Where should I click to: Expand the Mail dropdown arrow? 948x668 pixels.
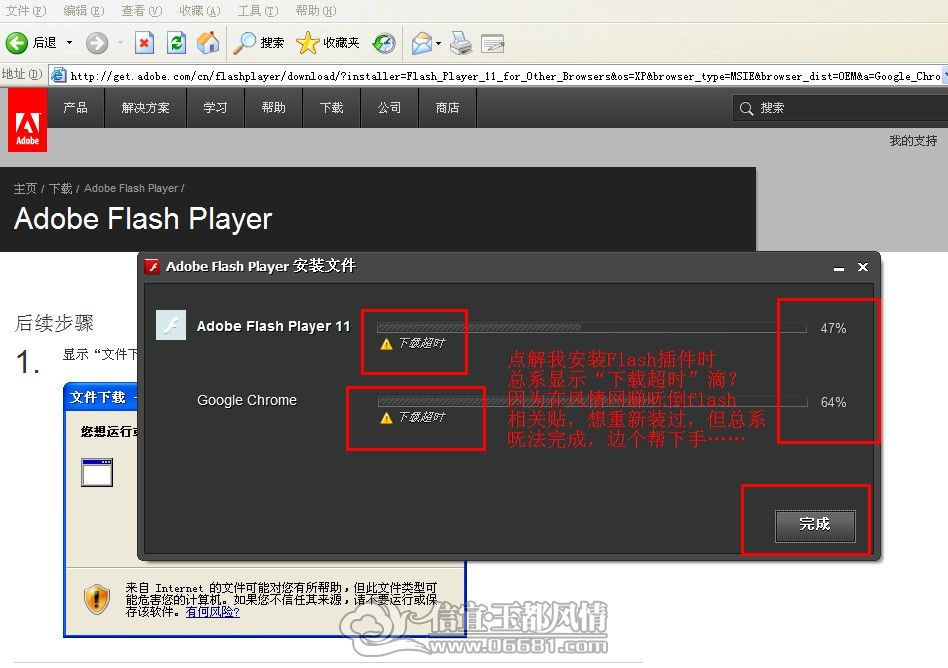click(438, 43)
